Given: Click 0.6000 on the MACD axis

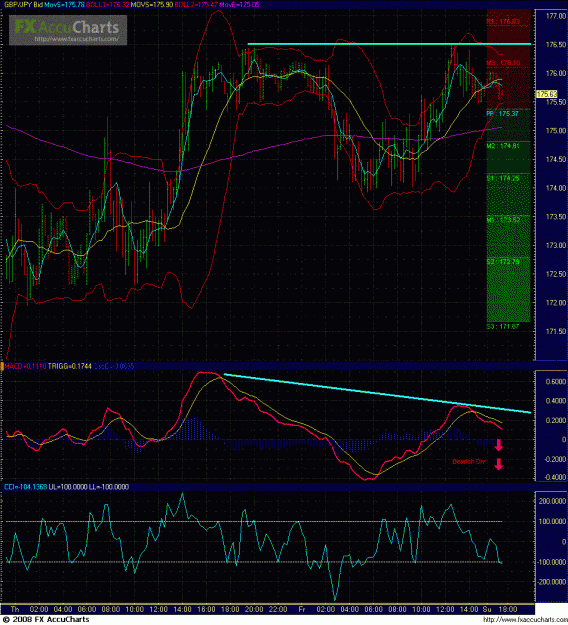Looking at the screenshot, I should (556, 382).
